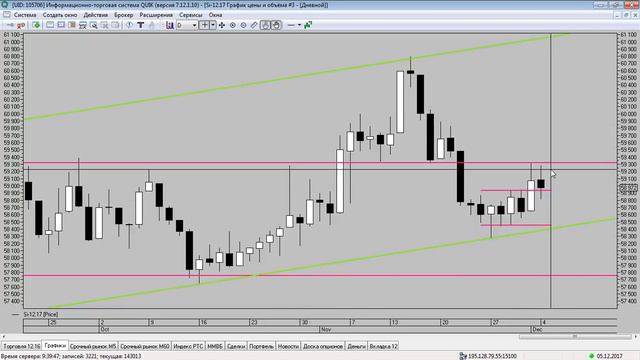
Task: Click the disconnect icon with red mark
Action: (20, 25)
